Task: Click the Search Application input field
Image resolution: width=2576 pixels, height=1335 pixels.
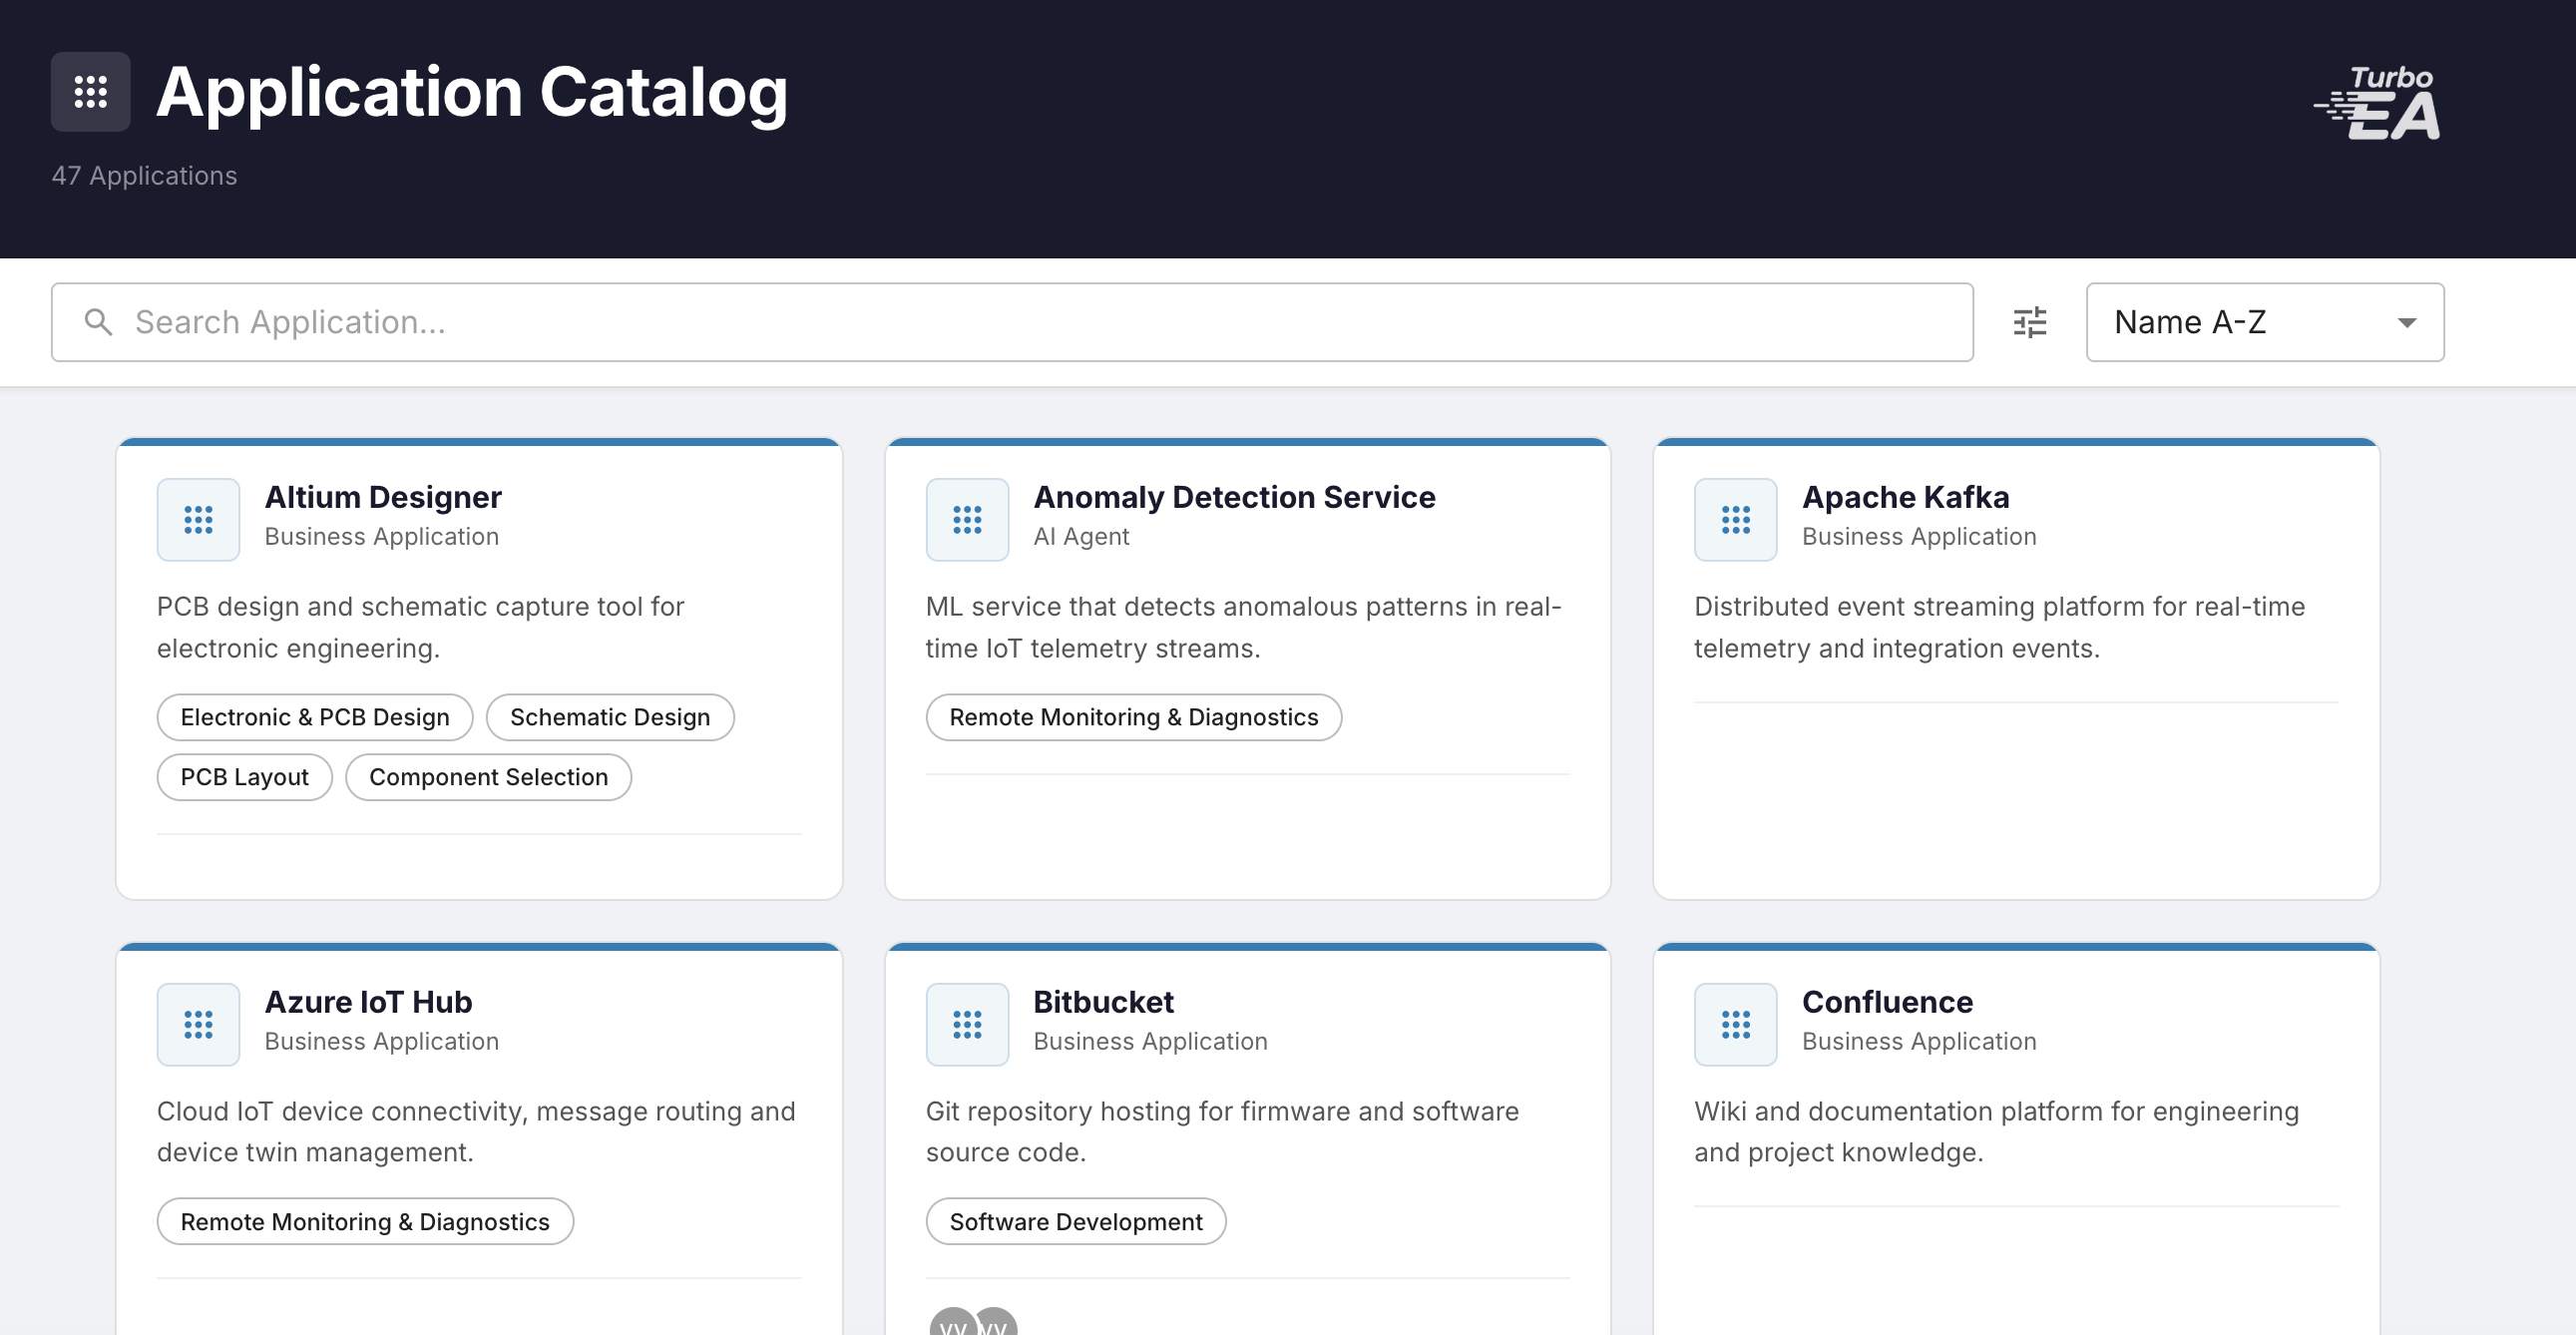Action: [700, 321]
